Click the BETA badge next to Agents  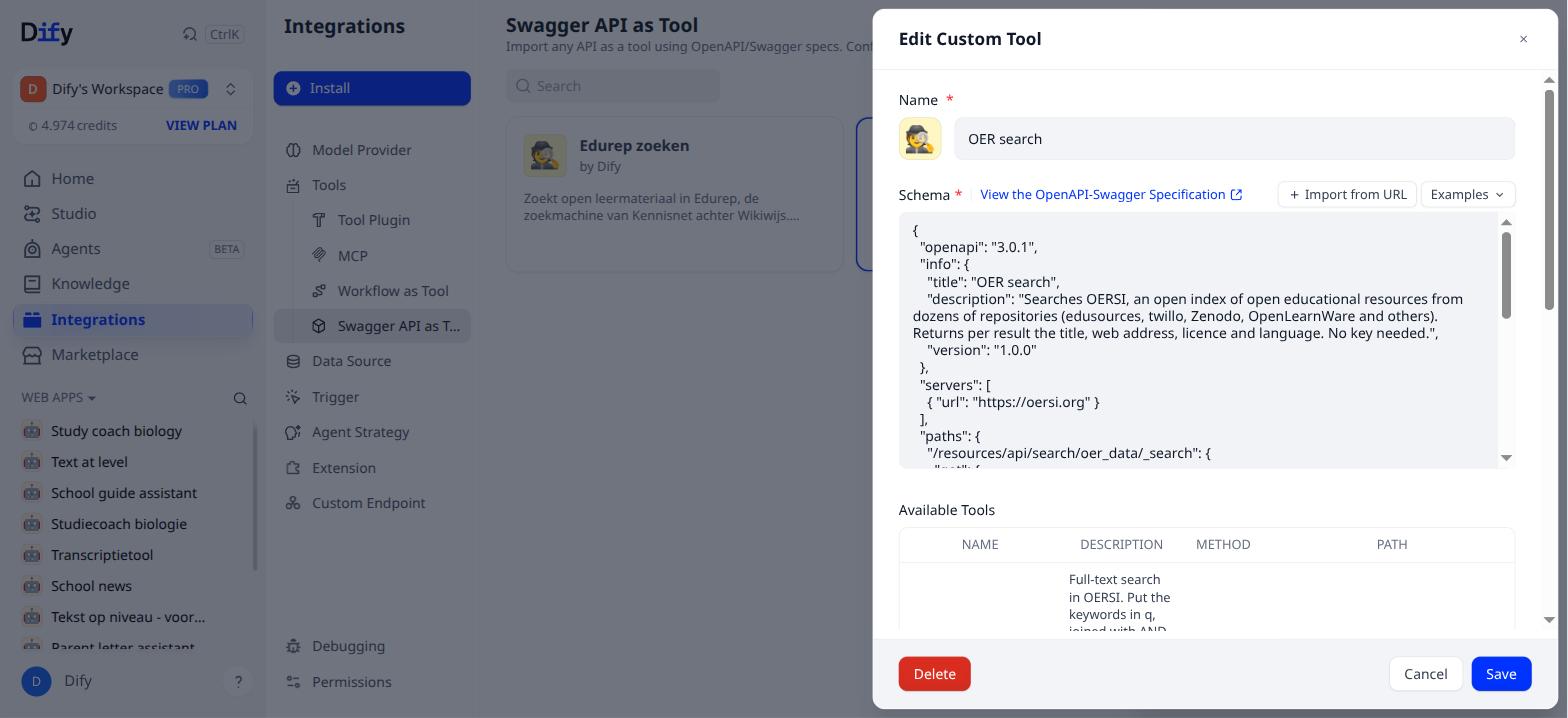point(227,249)
